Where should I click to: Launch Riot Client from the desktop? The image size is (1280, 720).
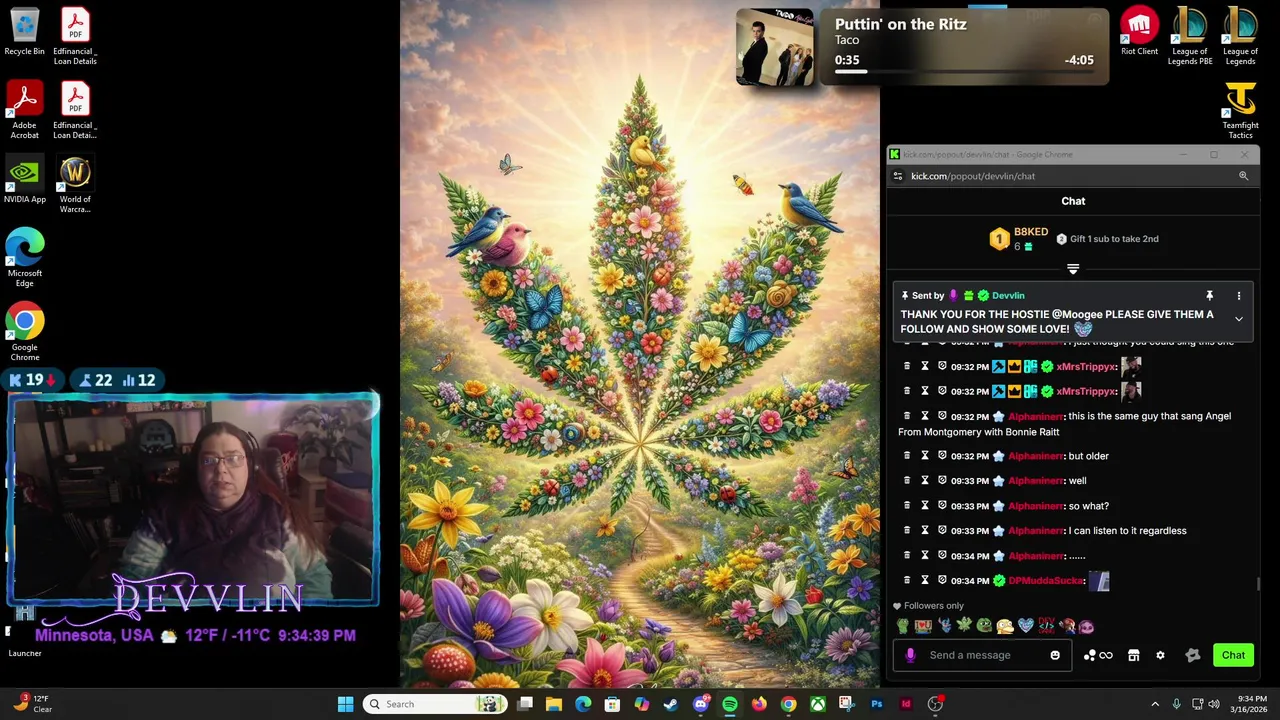tap(1139, 31)
